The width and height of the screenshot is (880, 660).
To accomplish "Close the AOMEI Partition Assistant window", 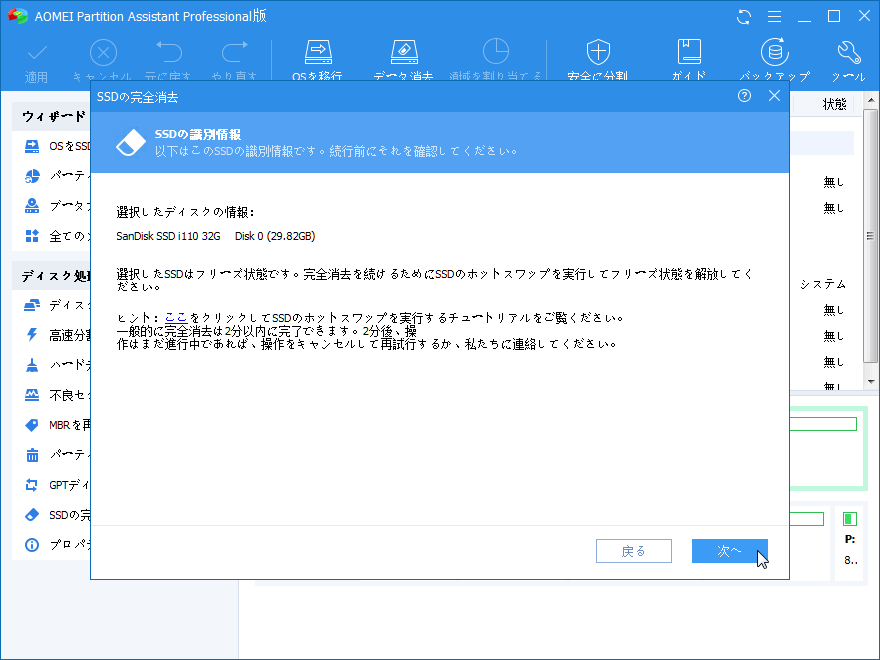I will tap(864, 16).
